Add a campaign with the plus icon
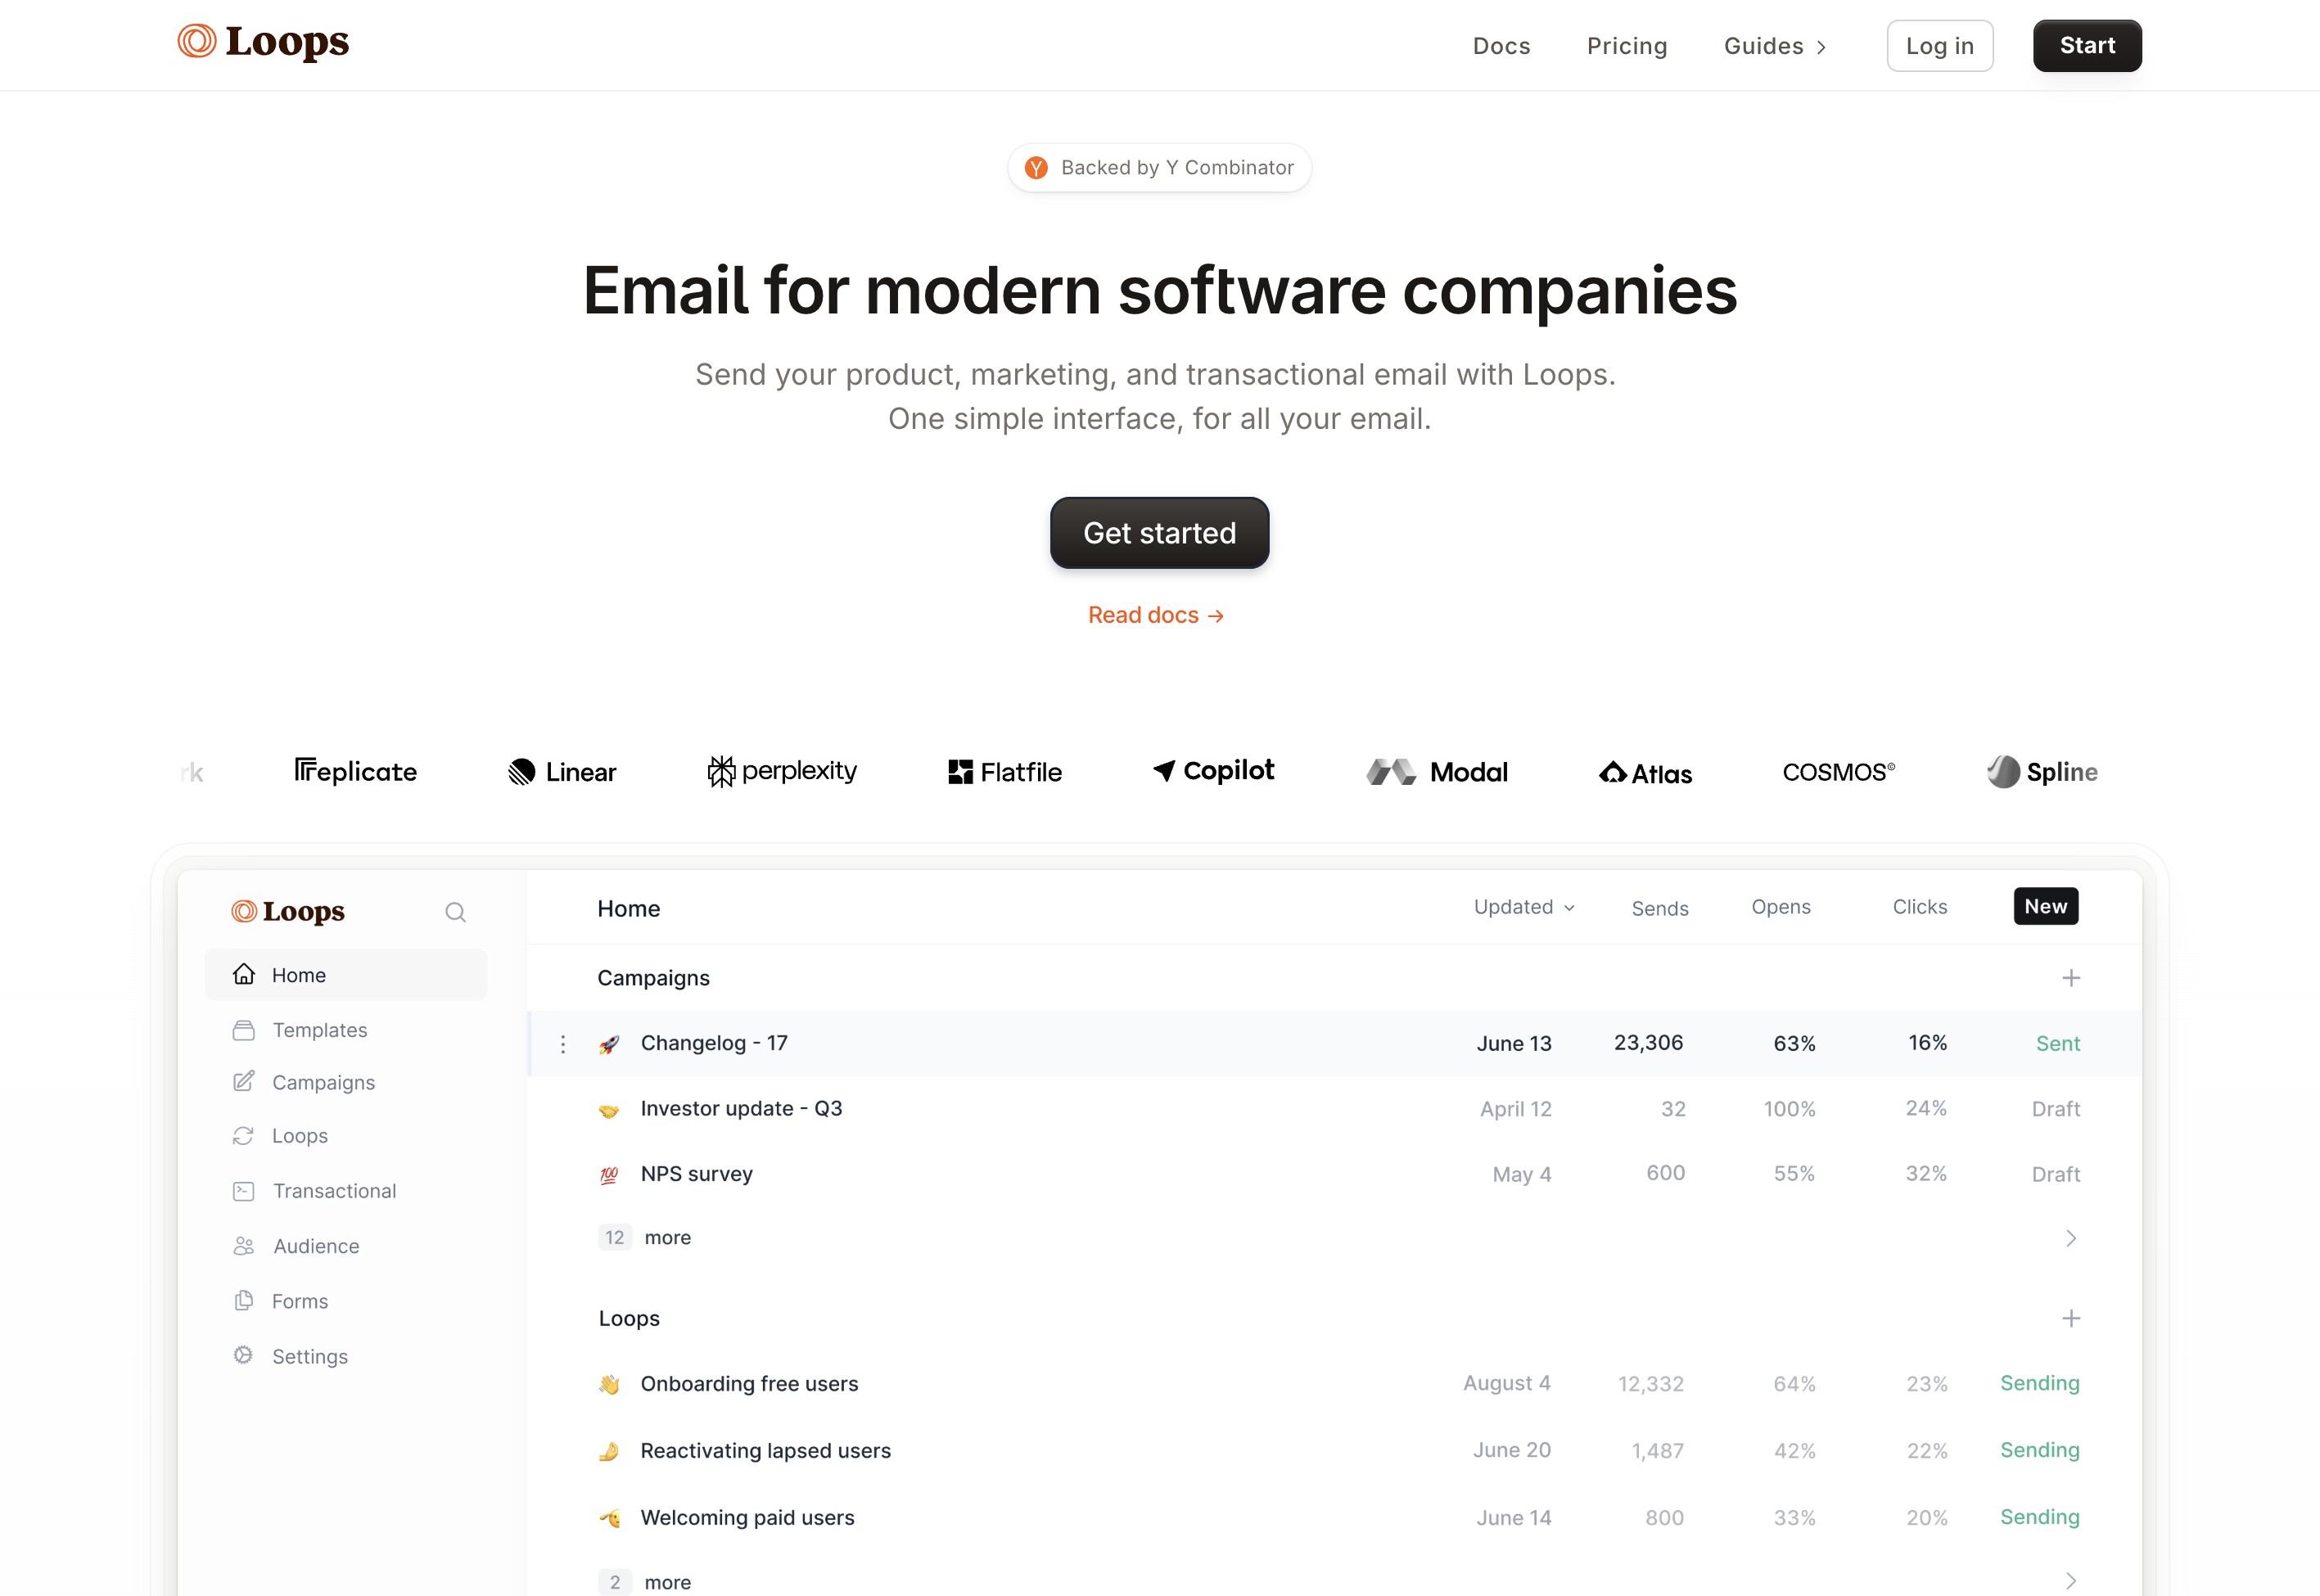 click(2071, 978)
